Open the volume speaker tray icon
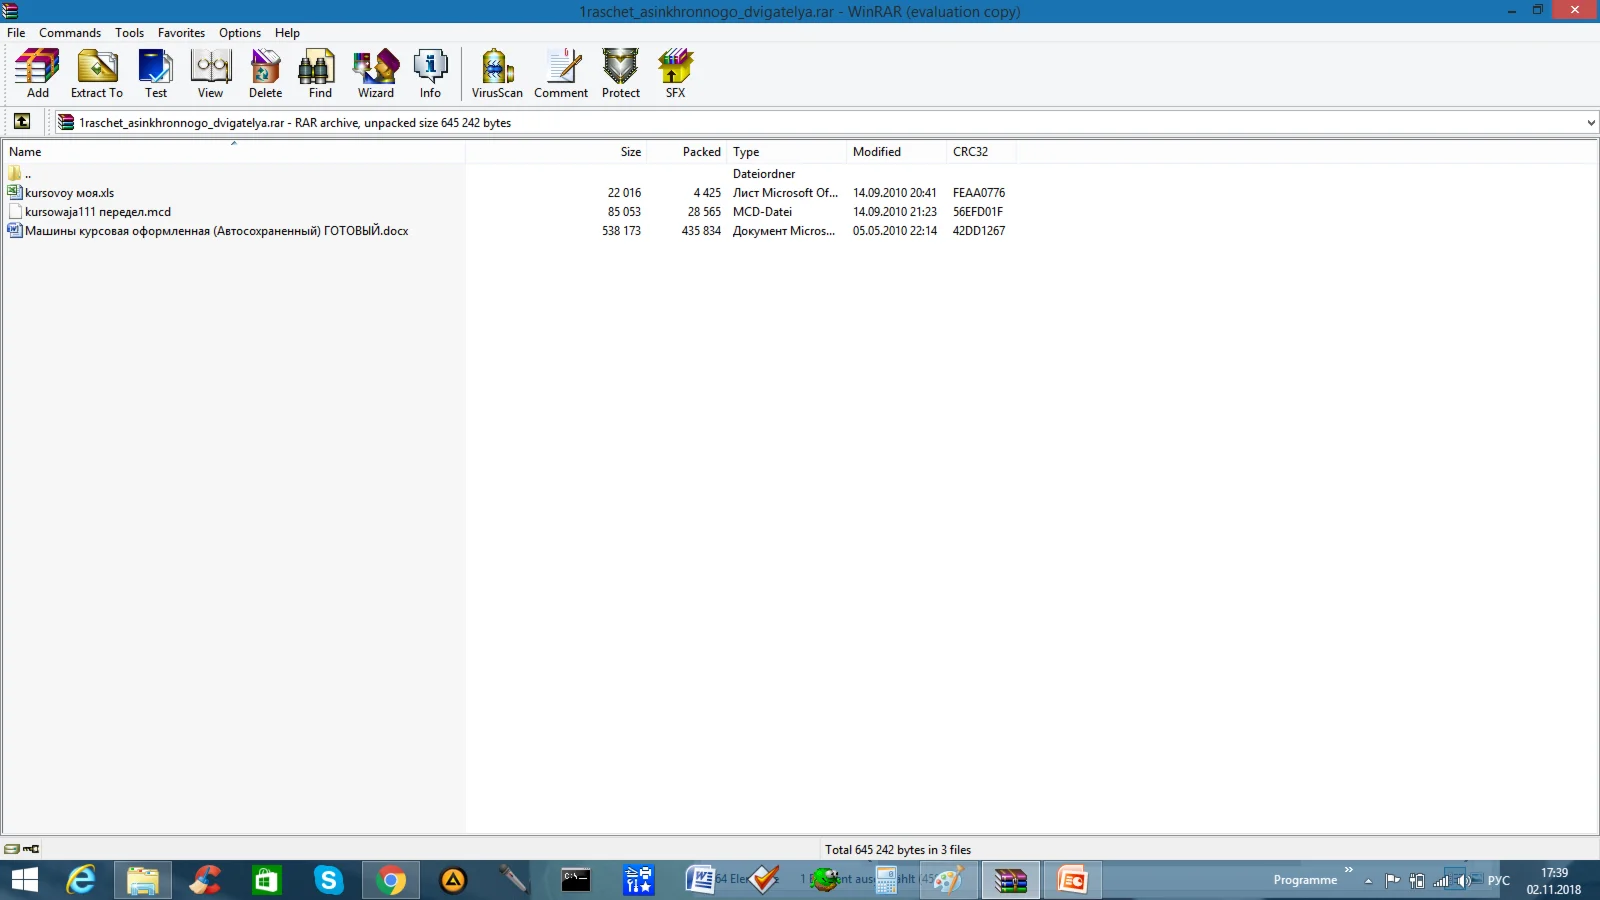Screen dimensions: 1600x900 [1463, 881]
